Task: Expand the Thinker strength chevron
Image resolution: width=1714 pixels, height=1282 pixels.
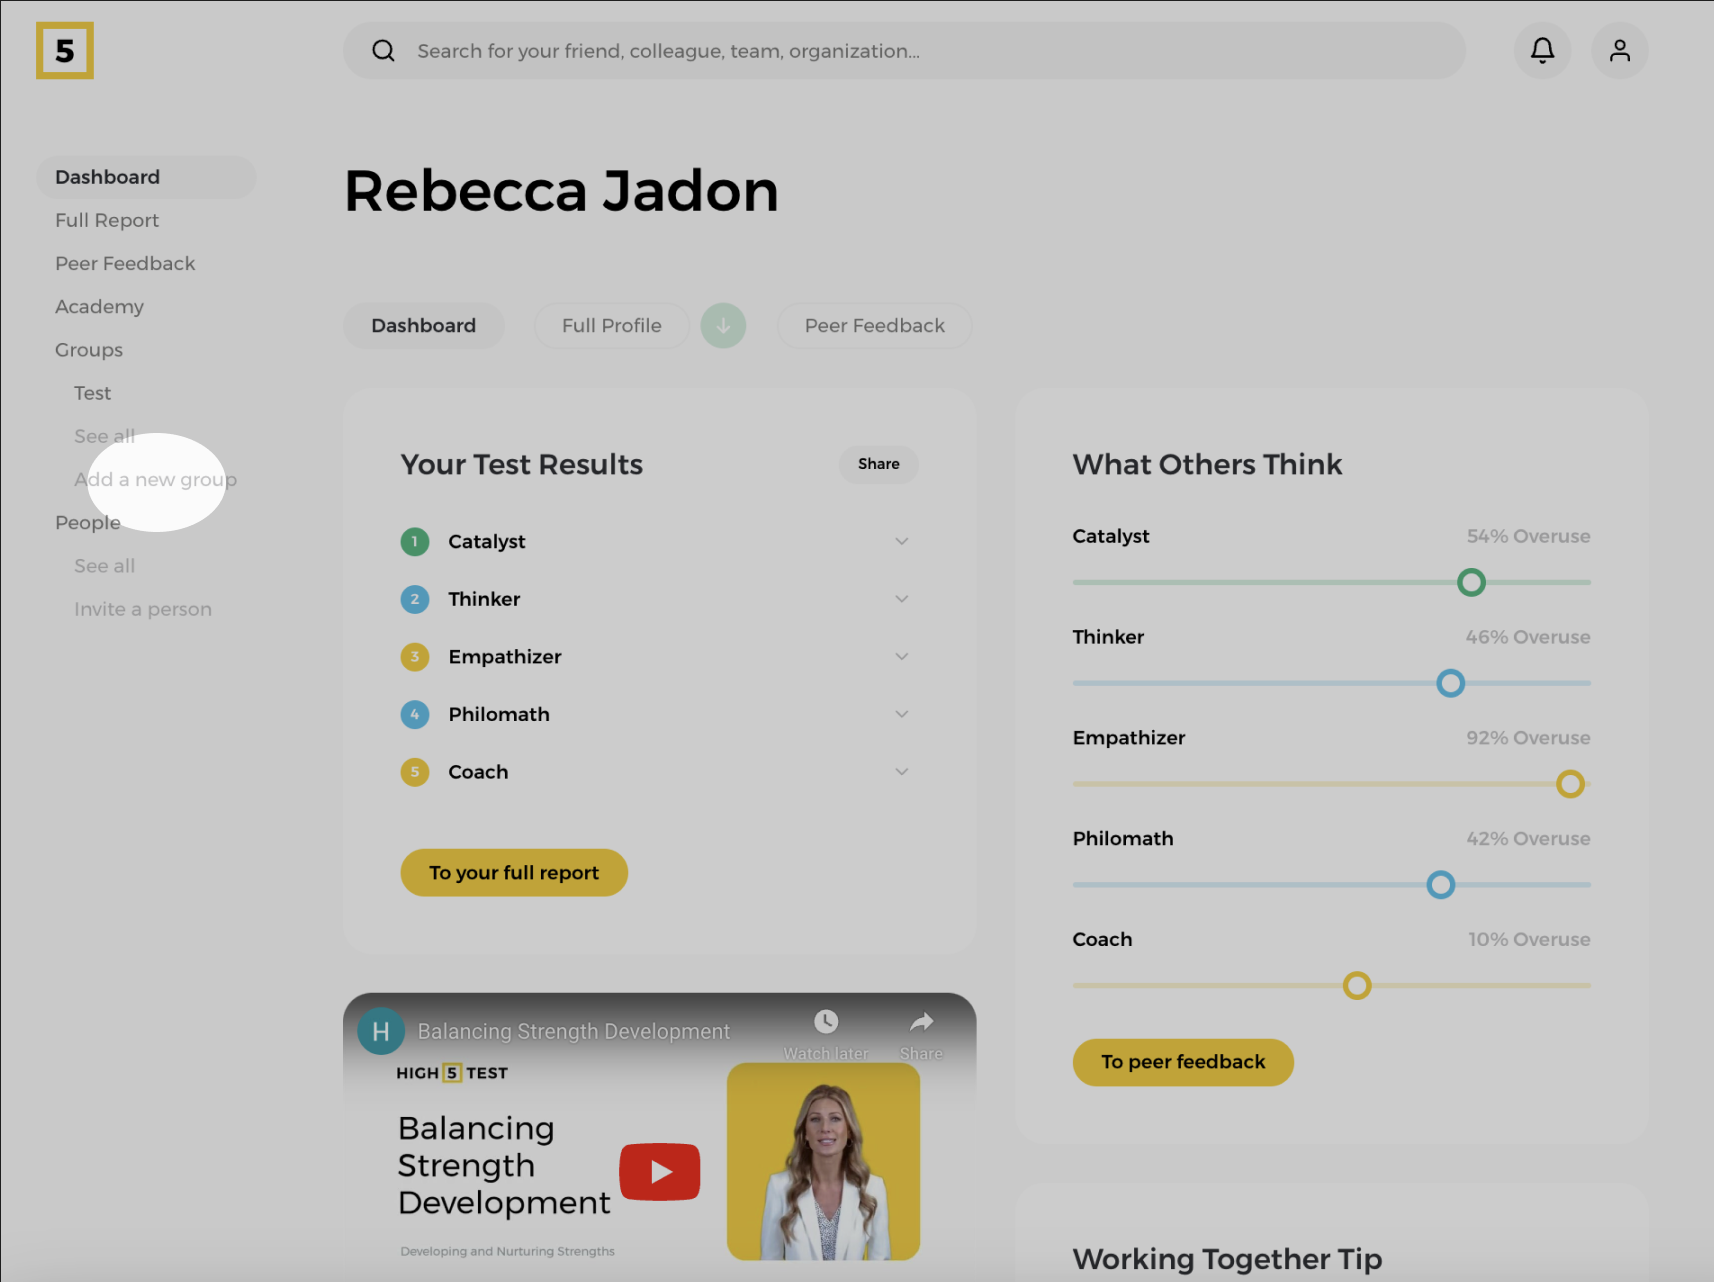Action: (901, 599)
